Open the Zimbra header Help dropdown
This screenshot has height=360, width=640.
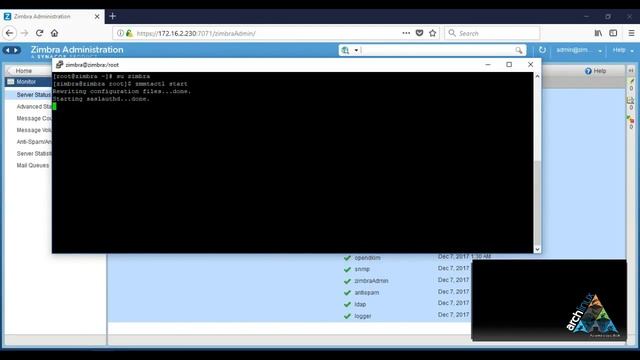pos(623,50)
